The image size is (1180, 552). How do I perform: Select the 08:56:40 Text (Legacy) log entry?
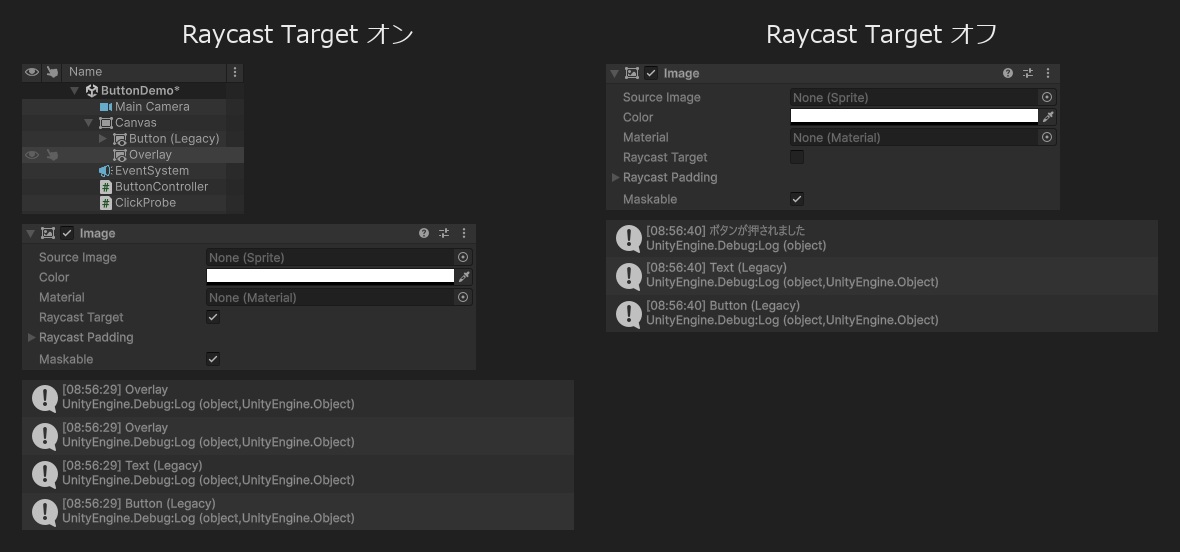(882, 275)
